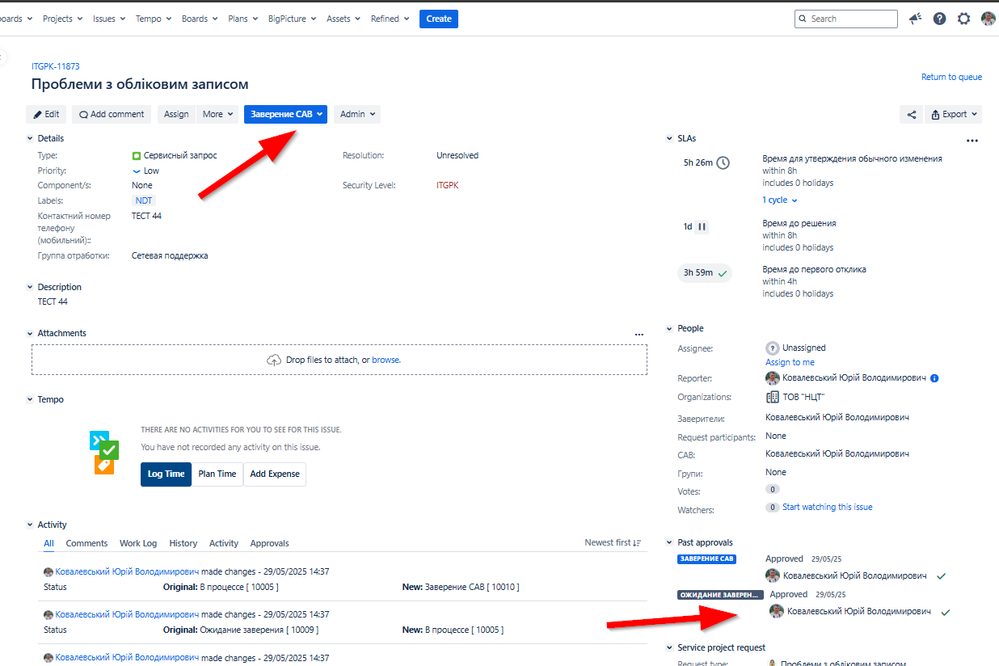The width and height of the screenshot is (999, 666).
Task: Switch to the Approvals tab
Action: (270, 544)
